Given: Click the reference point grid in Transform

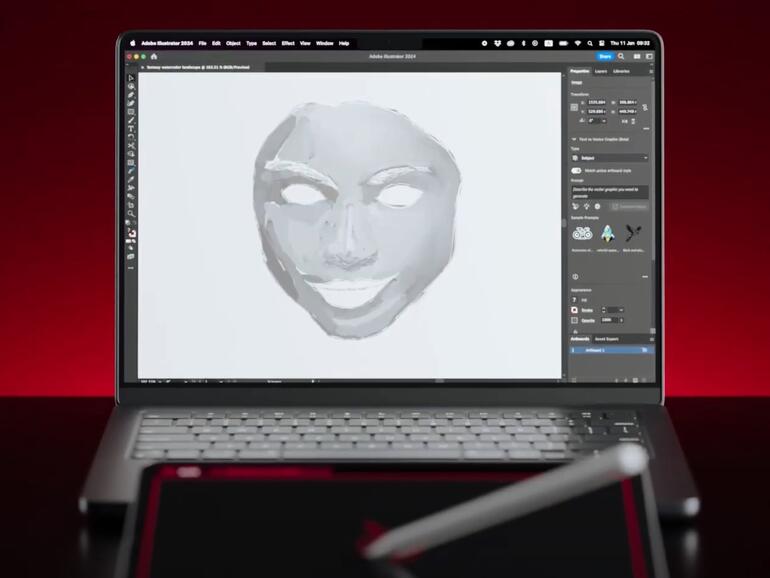Looking at the screenshot, I should (x=574, y=108).
